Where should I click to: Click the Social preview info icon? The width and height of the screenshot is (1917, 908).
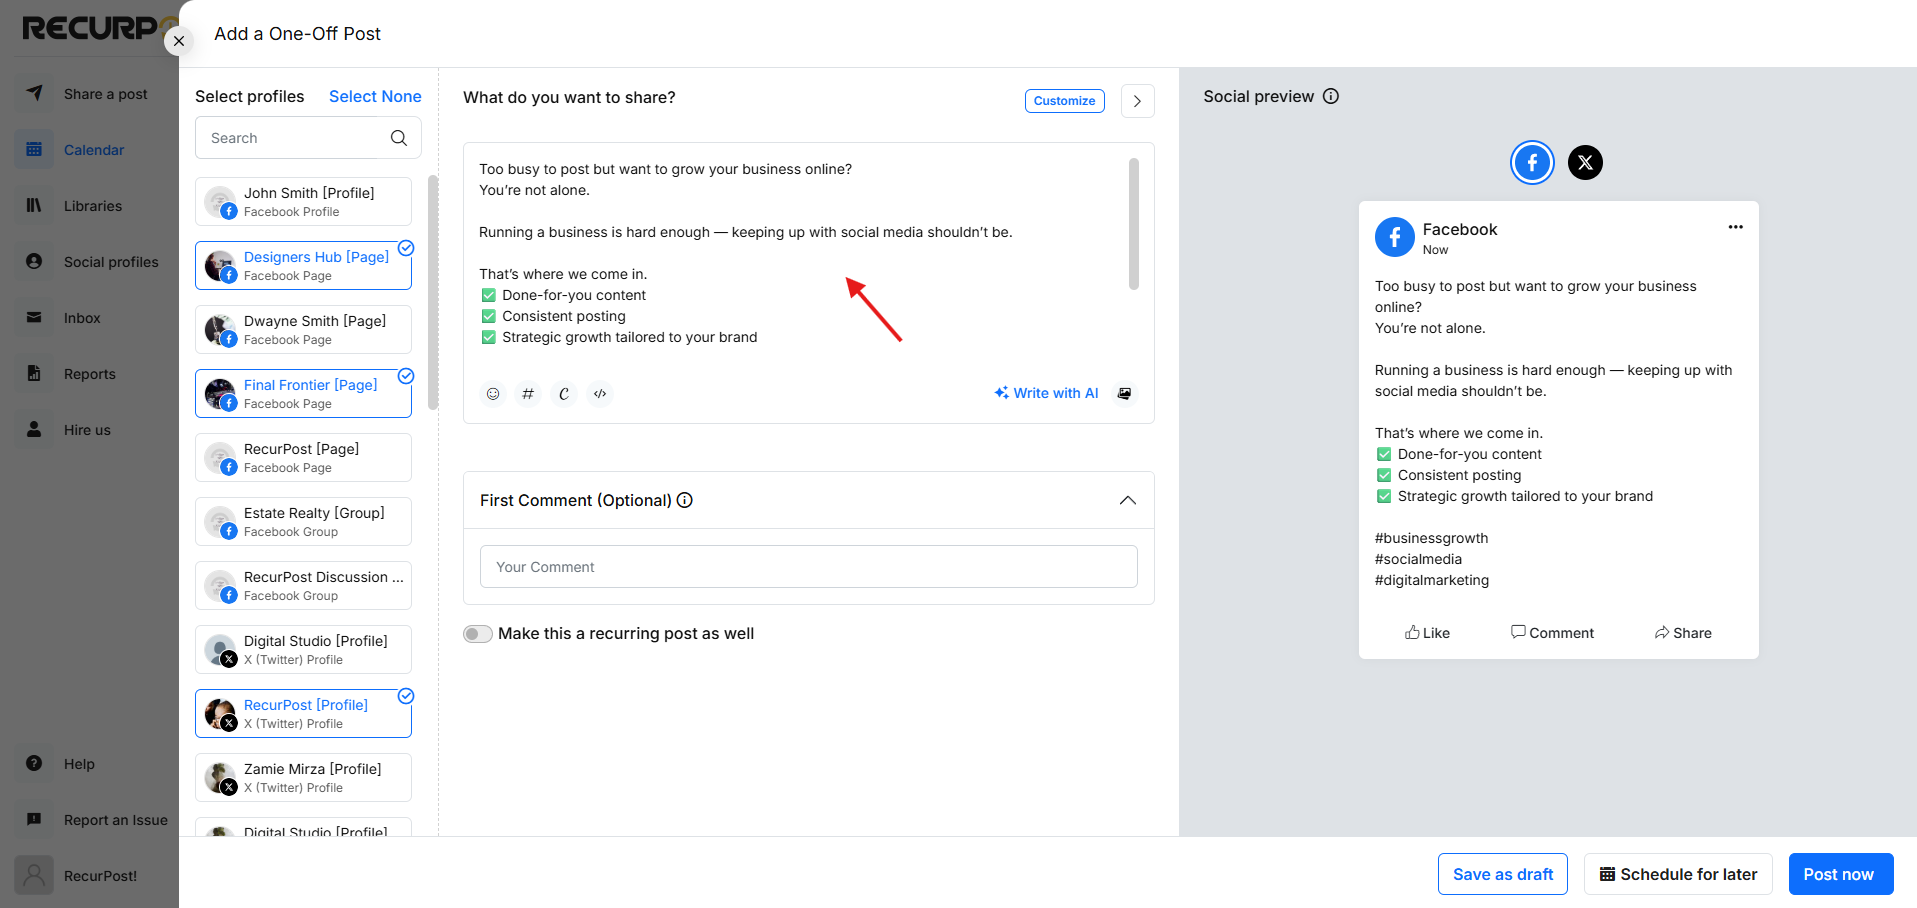(1331, 96)
